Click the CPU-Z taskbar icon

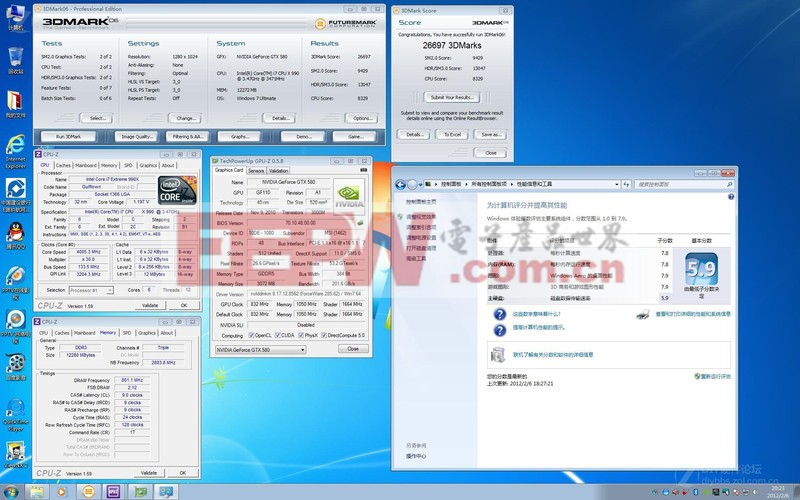coord(113,492)
